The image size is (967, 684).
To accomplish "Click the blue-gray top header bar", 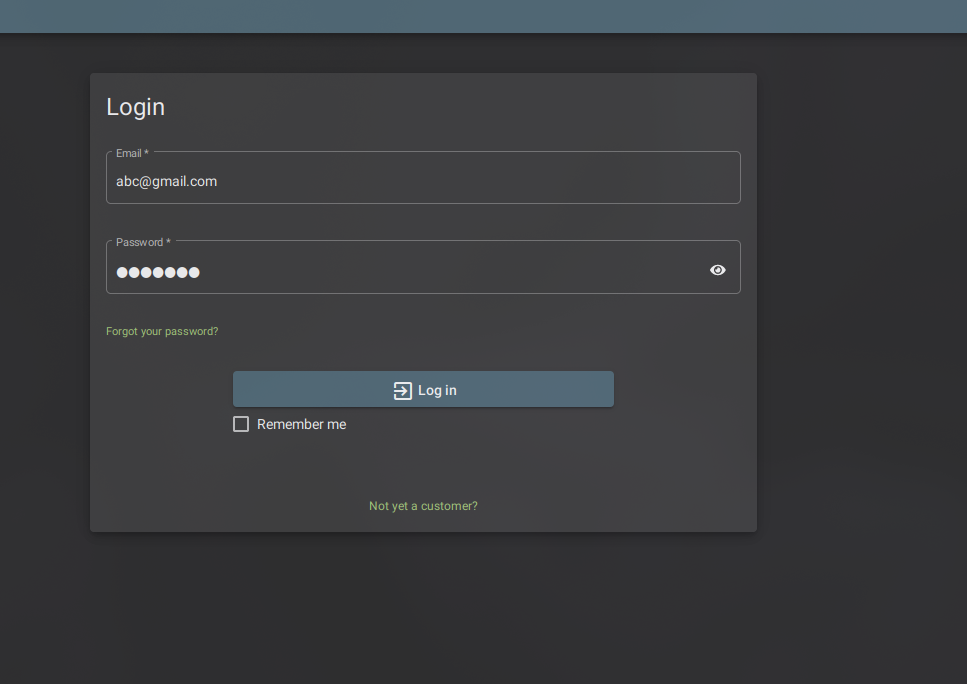I will point(483,16).
